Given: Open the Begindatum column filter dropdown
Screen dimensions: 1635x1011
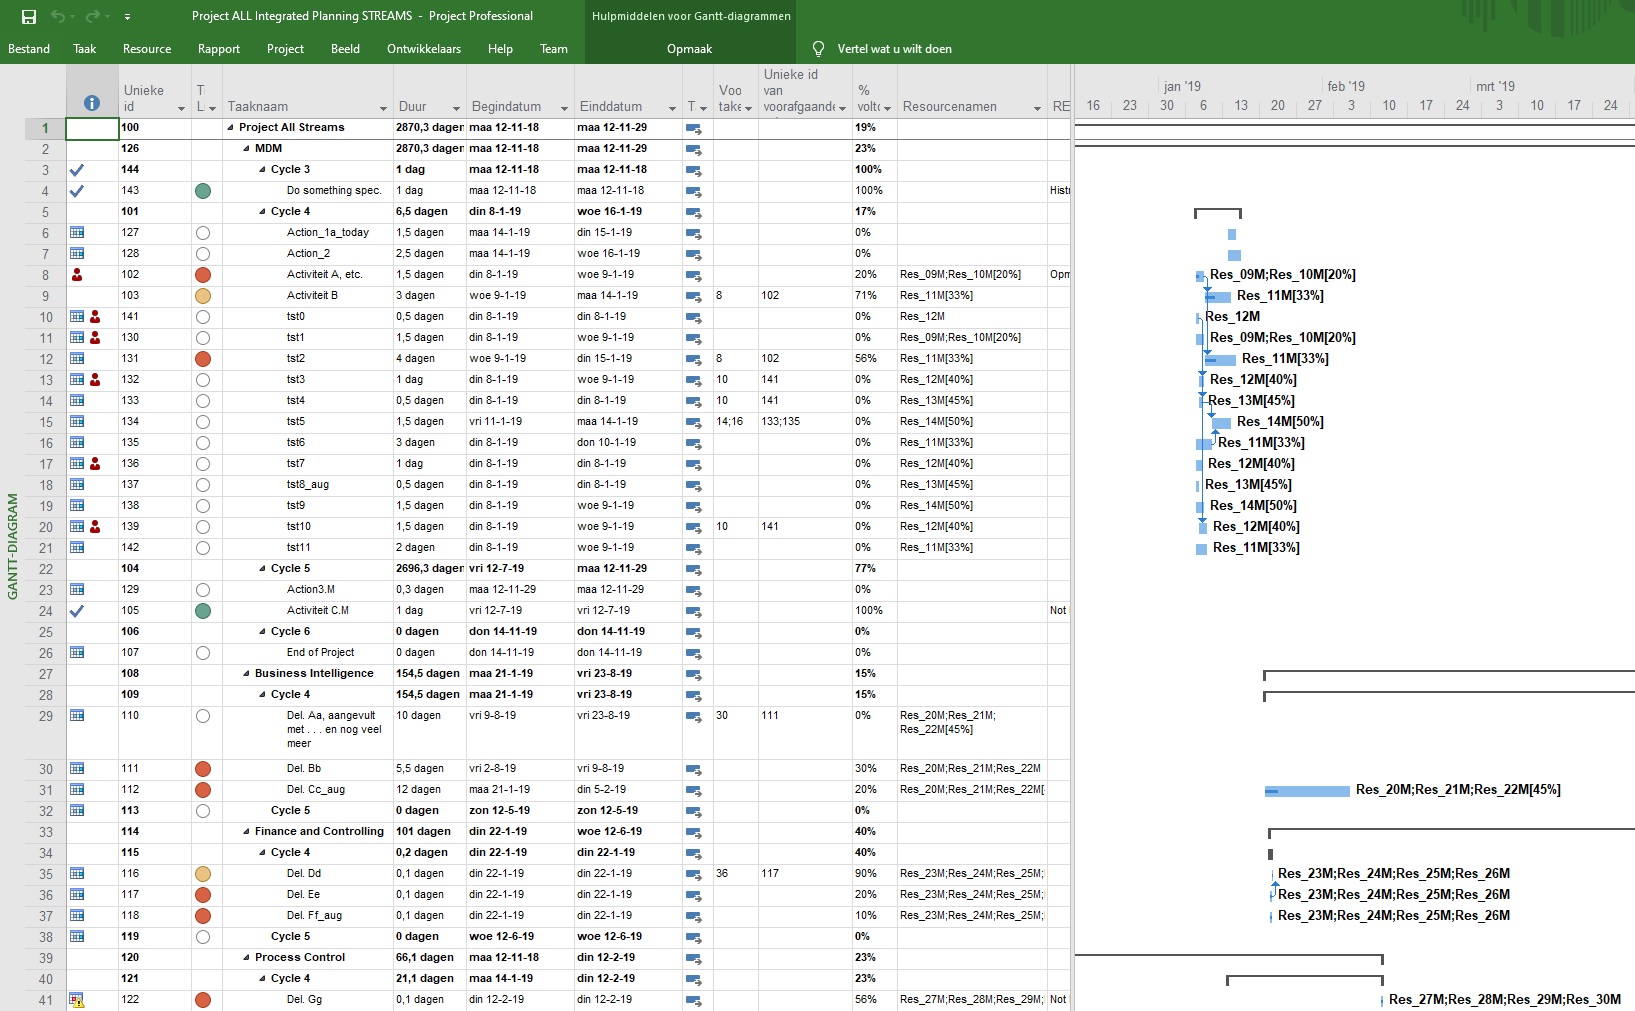Looking at the screenshot, I should 564,108.
